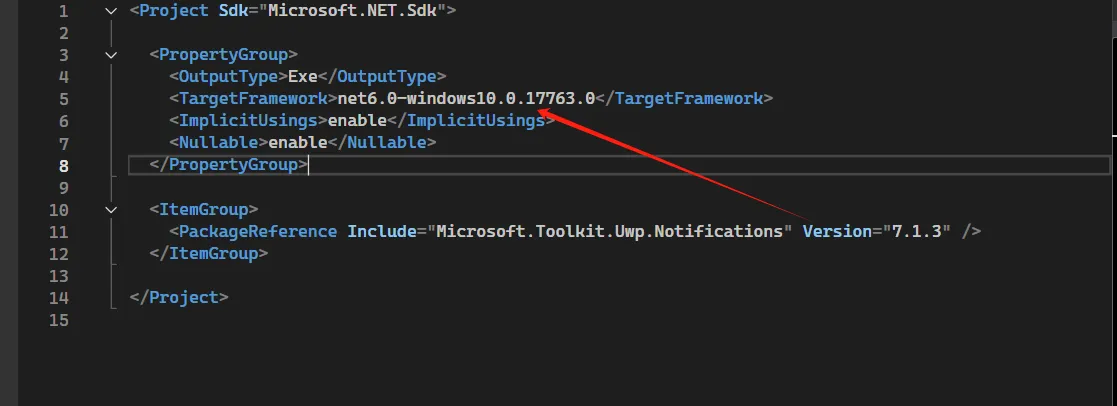Collapse the PropertyGroup fold chevron
Screen dimensions: 1117x406
pos(110,55)
